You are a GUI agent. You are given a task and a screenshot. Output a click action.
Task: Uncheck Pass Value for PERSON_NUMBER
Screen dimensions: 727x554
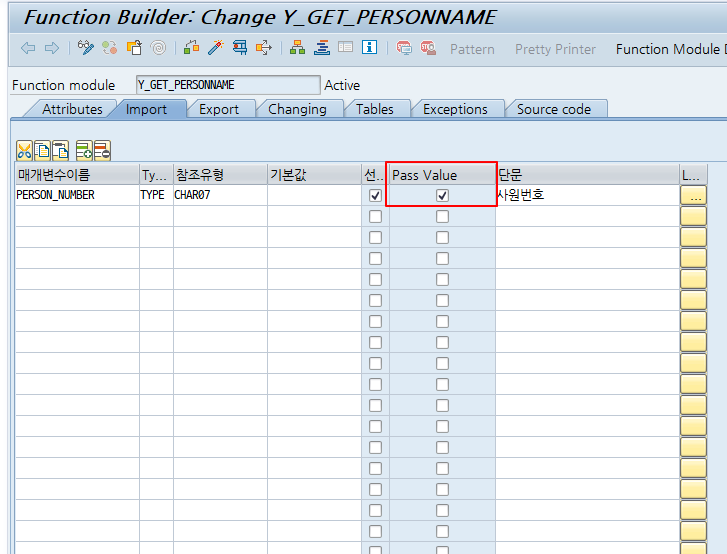(x=442, y=196)
